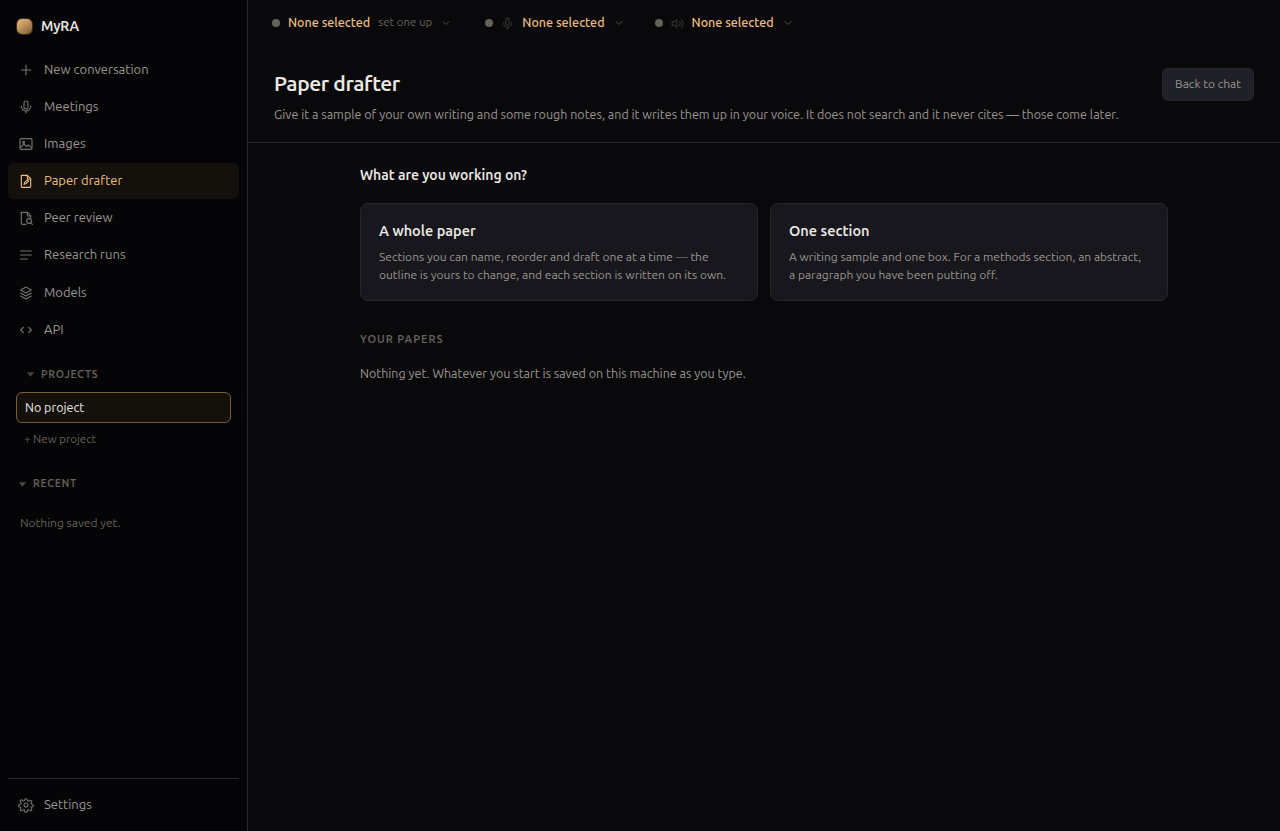This screenshot has height=831, width=1280.
Task: Open the API section code icon
Action: pos(26,330)
